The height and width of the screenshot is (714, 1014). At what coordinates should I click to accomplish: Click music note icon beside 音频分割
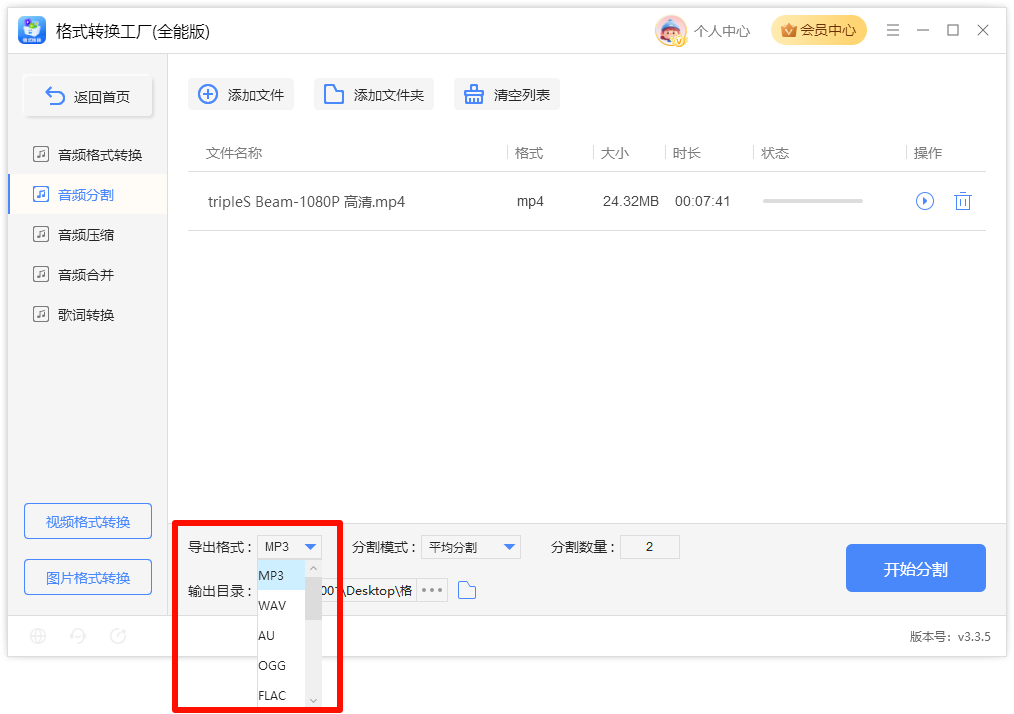[x=41, y=194]
